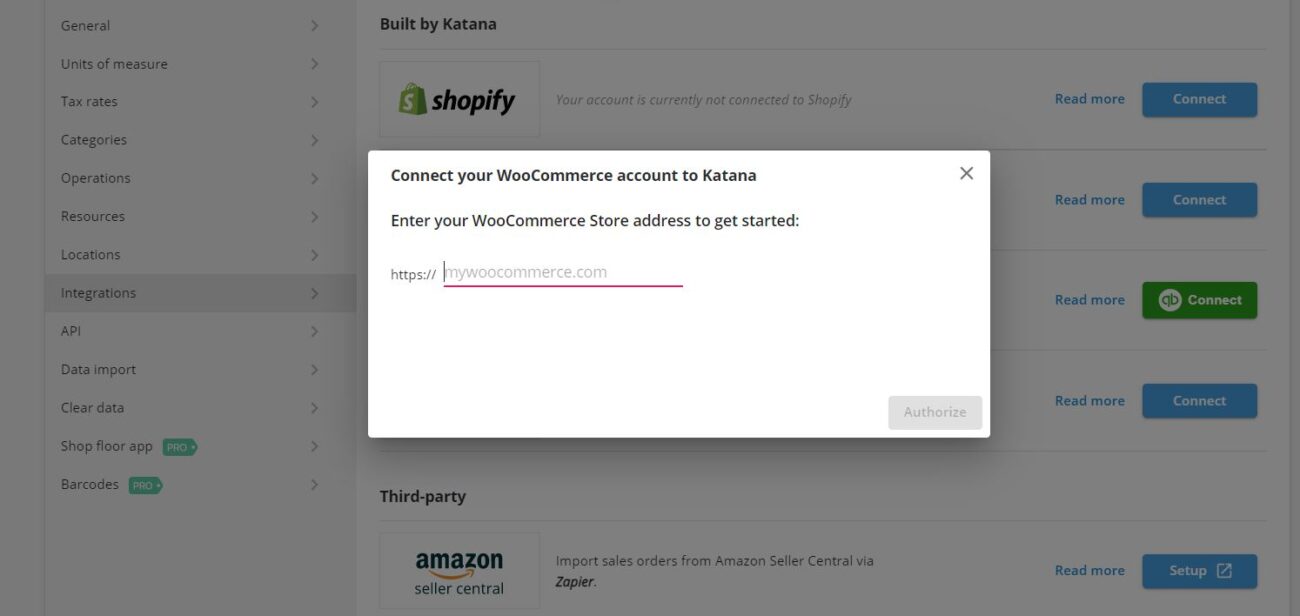1300x616 pixels.
Task: Click the bottom Connect button above Third-party
Action: click(x=1199, y=400)
